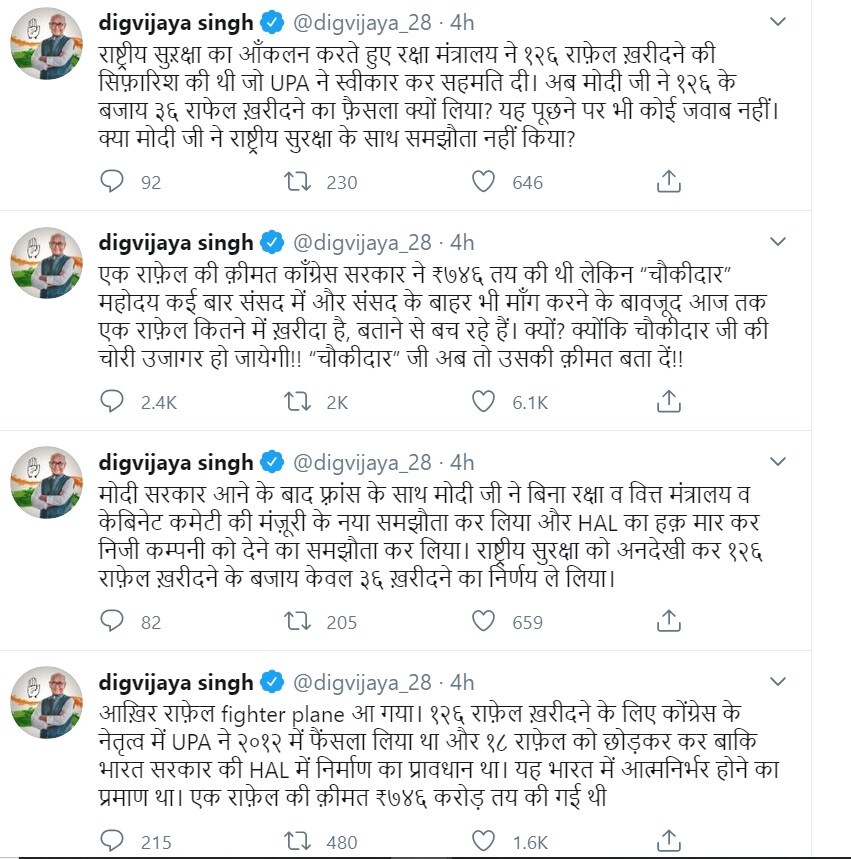This screenshot has height=859, width=851.
Task: Reply to the tweet with 82 comments
Action: [112, 621]
